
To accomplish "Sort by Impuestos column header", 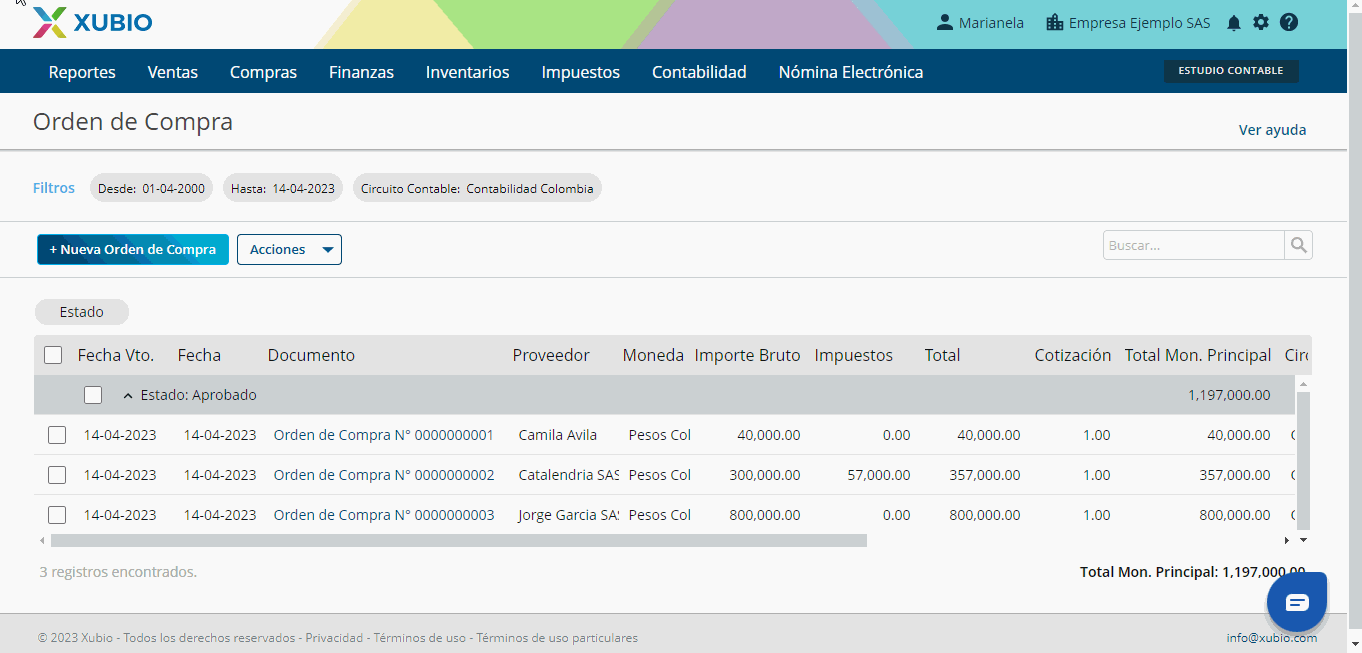I will 853,355.
